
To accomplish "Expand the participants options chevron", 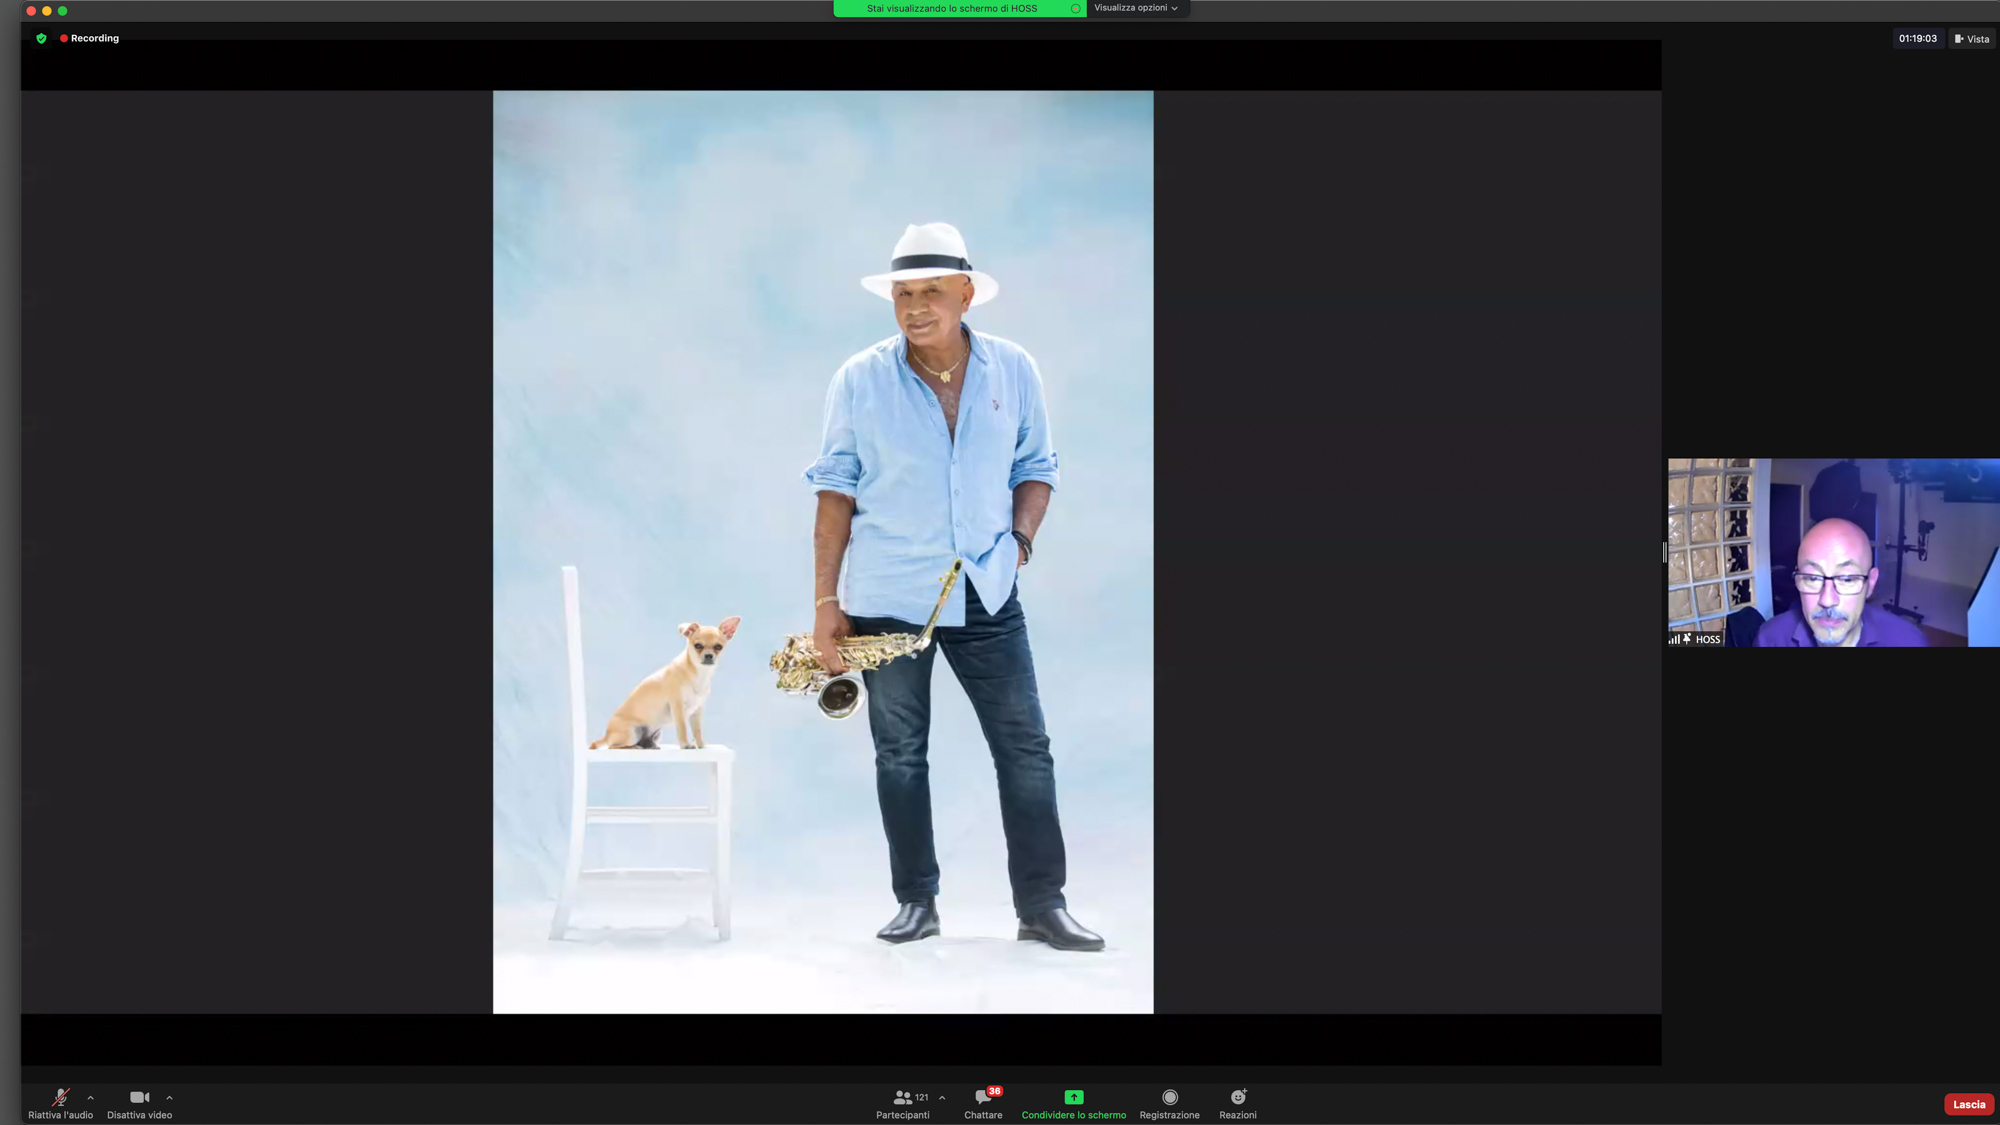I will point(942,1097).
